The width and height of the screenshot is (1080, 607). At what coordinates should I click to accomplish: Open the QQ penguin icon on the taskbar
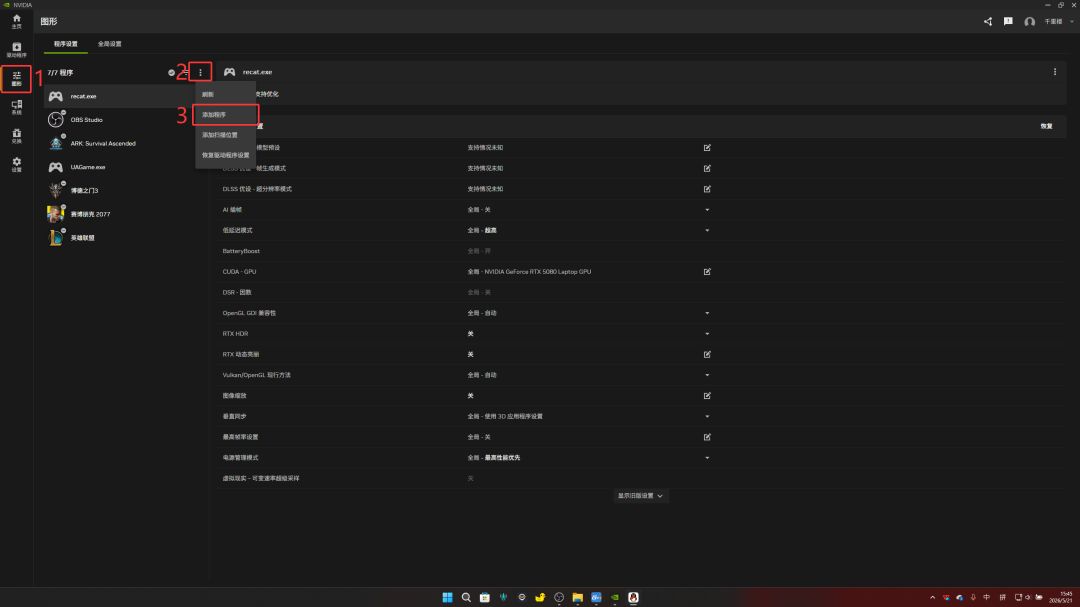[633, 597]
